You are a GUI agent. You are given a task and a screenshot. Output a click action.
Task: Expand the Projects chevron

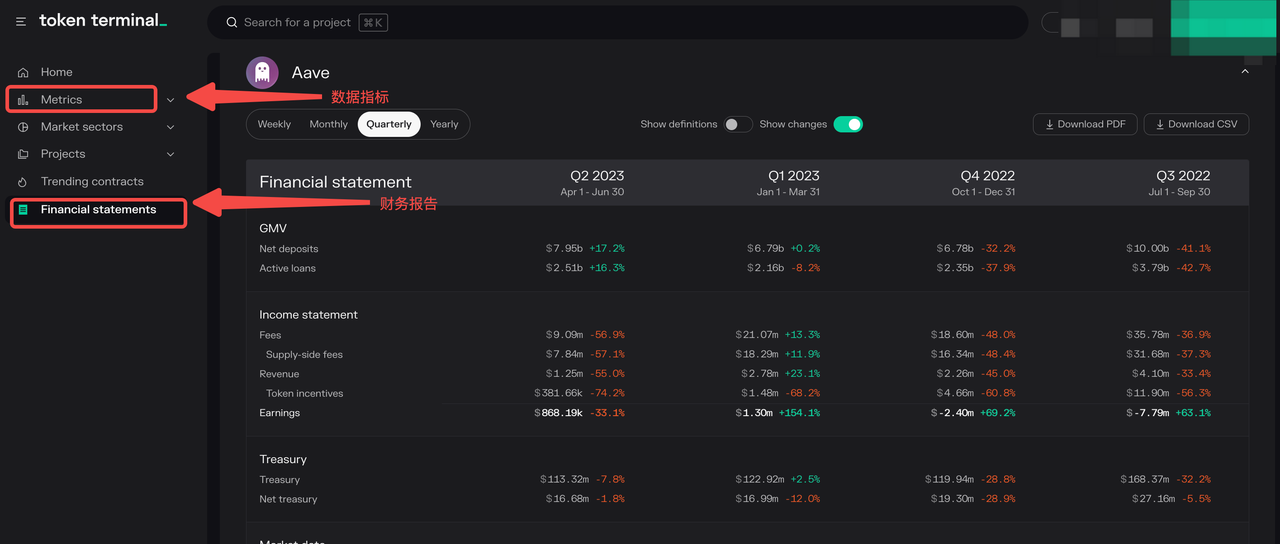(170, 154)
